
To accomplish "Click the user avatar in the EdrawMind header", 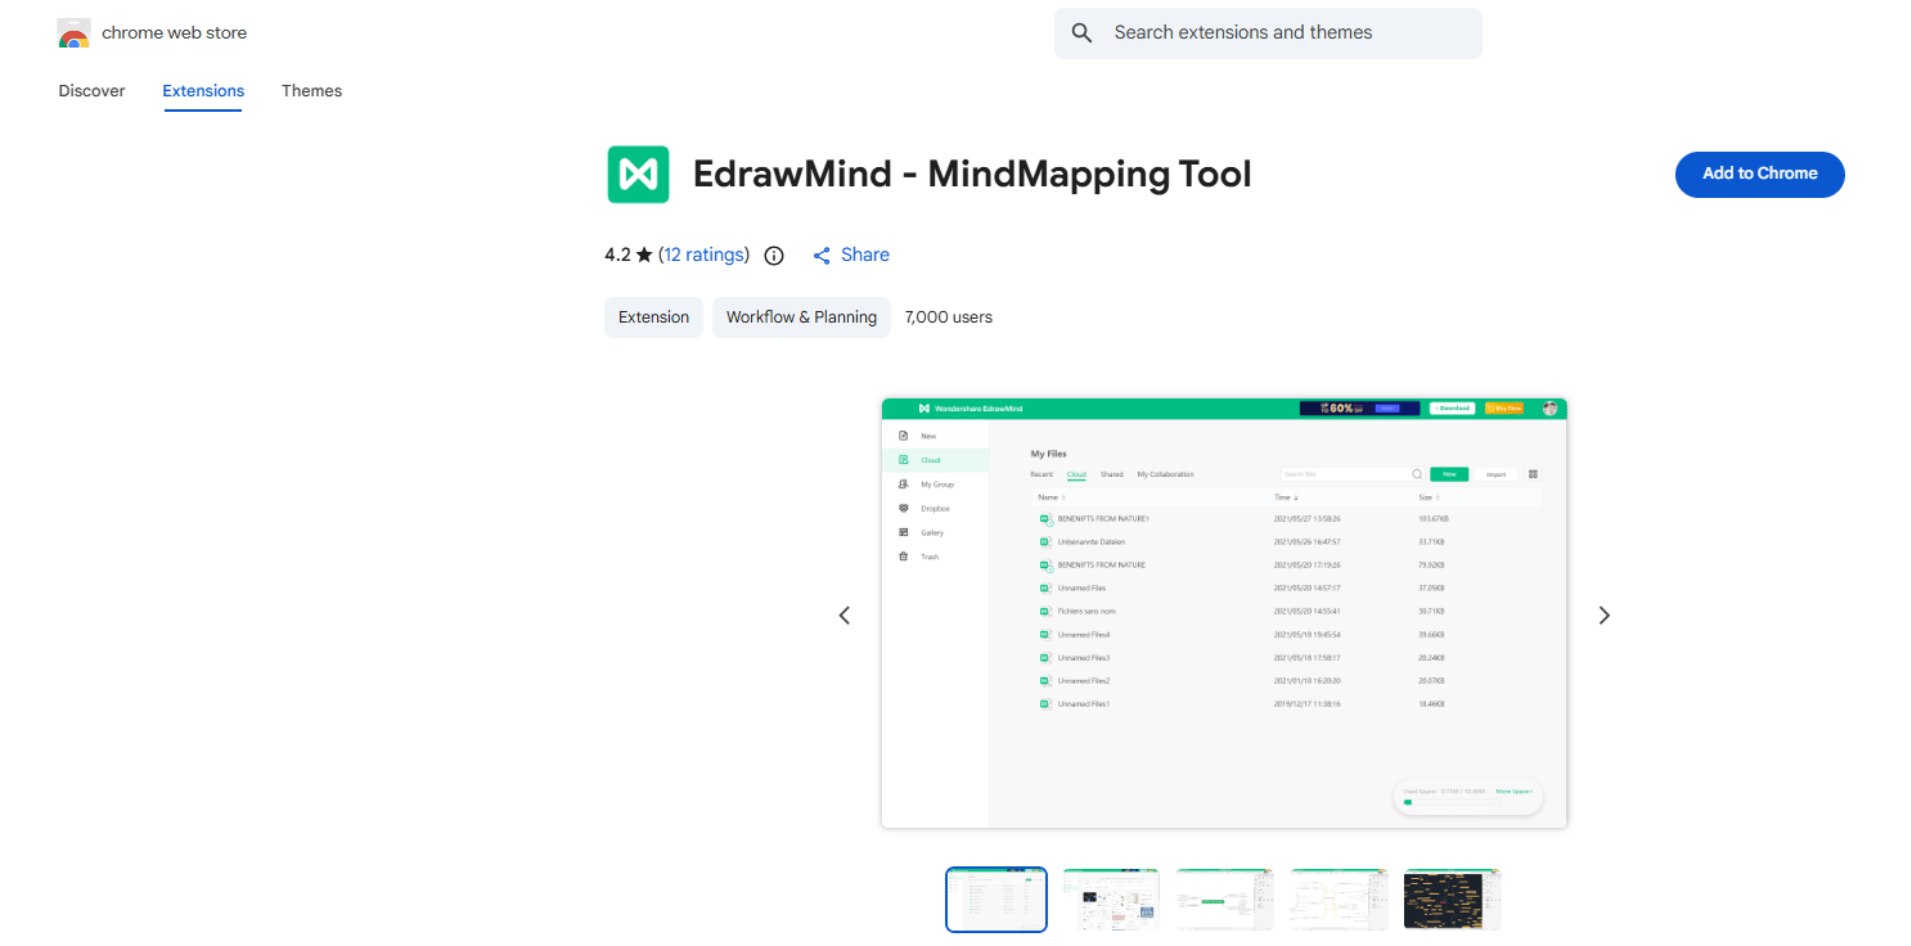I will click(1551, 408).
